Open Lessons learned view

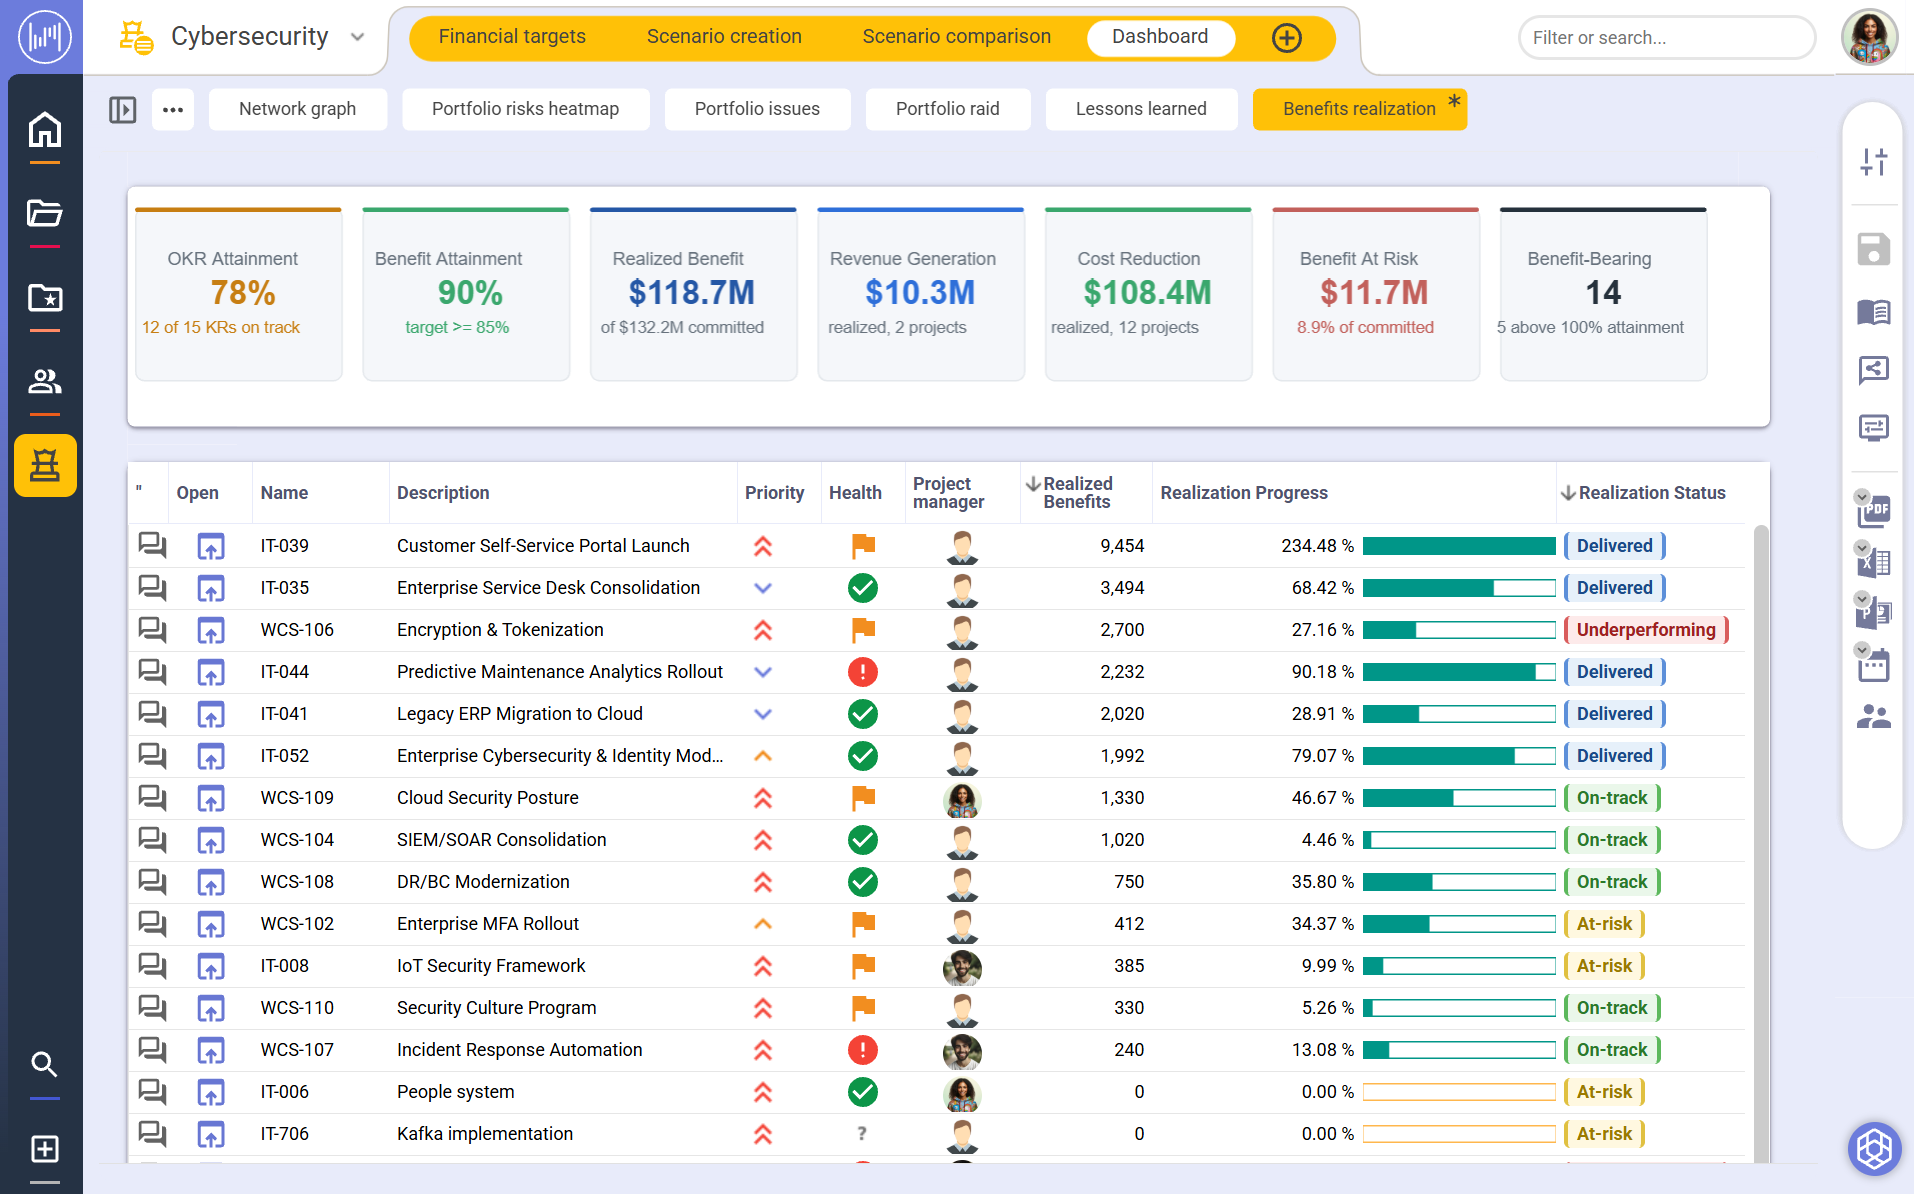pyautogui.click(x=1141, y=109)
